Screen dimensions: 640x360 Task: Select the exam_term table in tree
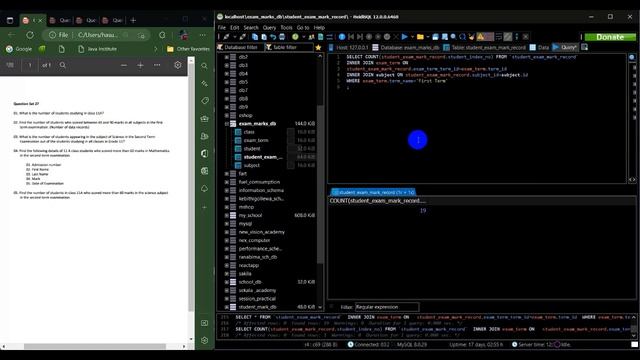click(256, 140)
